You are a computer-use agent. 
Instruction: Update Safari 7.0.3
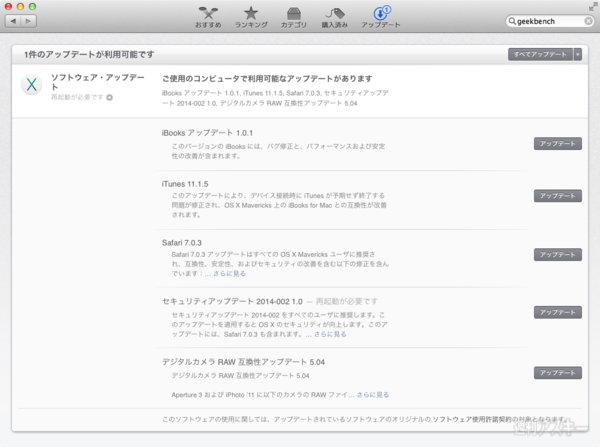[x=558, y=254]
